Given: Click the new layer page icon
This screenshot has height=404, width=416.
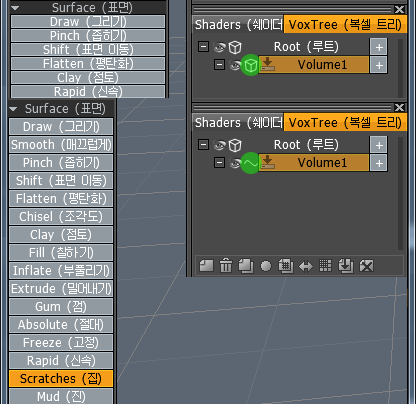Looking at the screenshot, I should [x=206, y=266].
